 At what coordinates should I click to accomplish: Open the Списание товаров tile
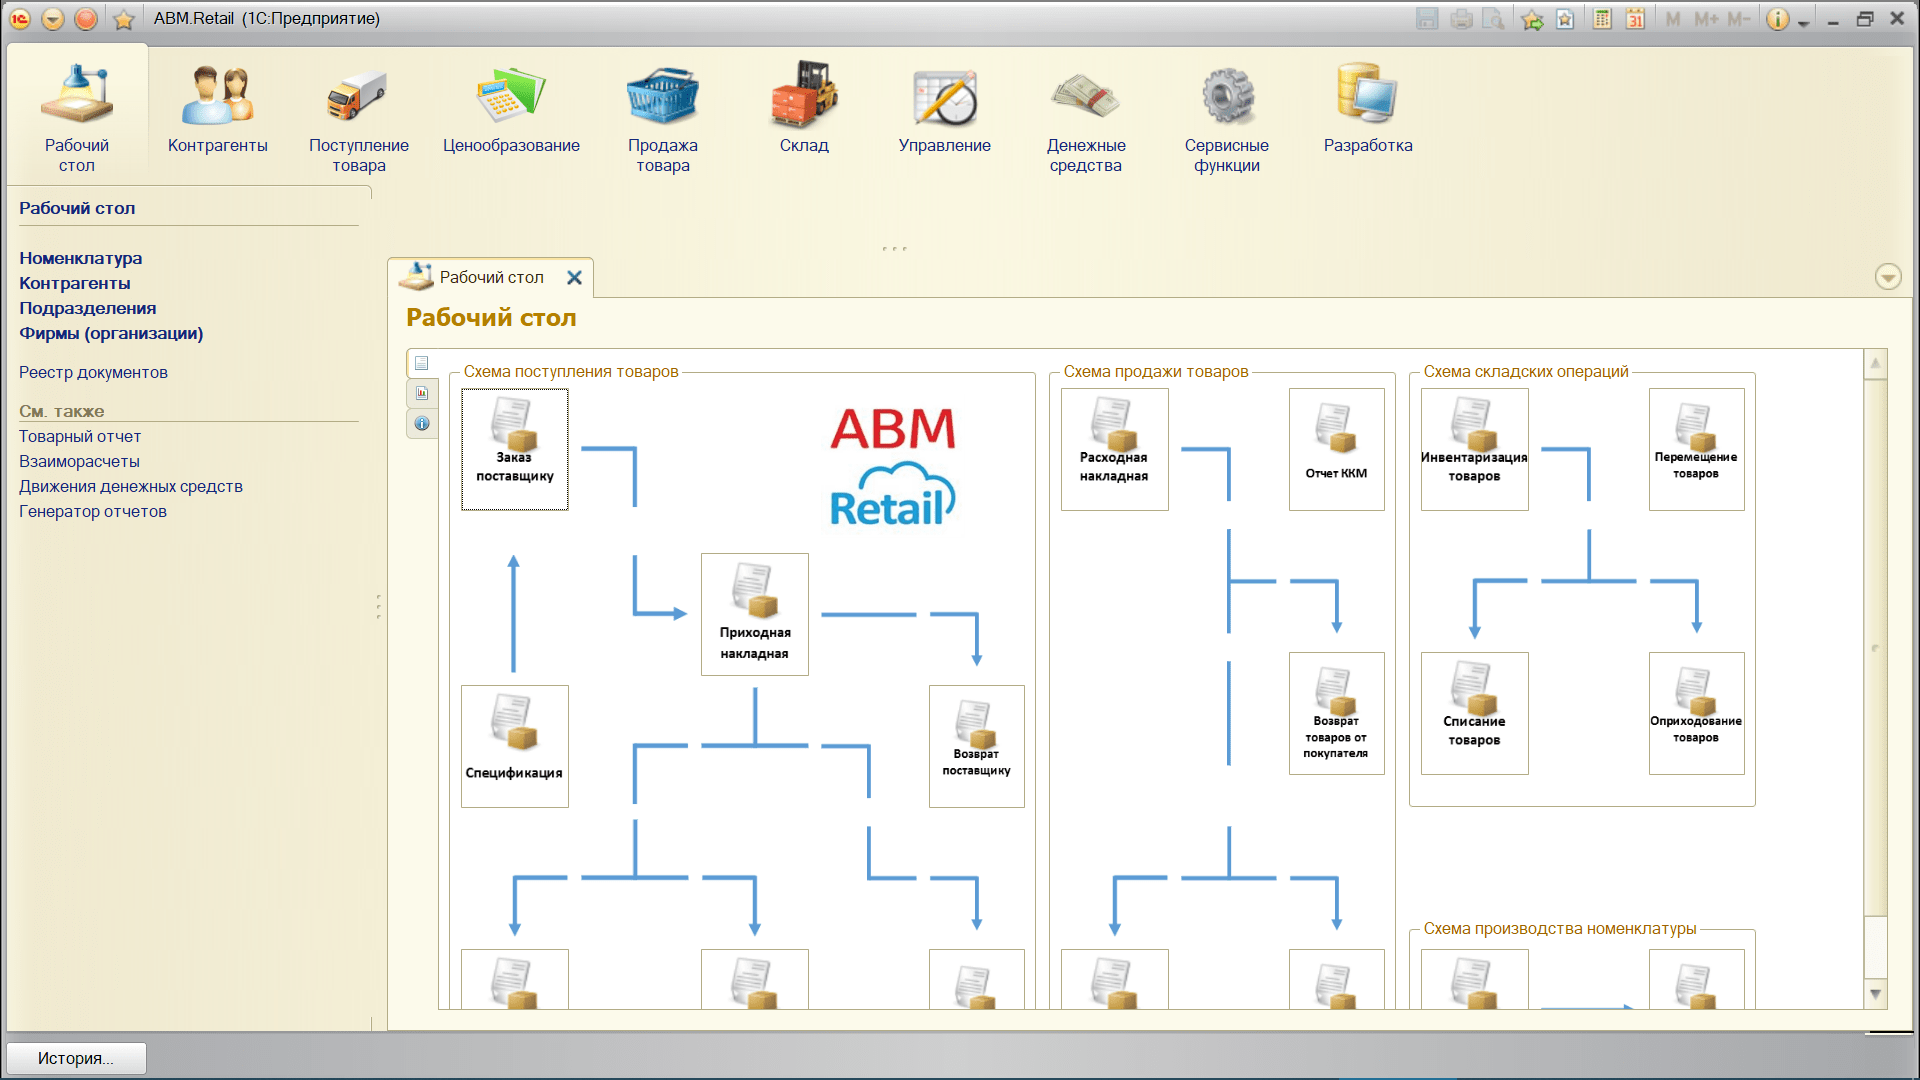[x=1475, y=713]
